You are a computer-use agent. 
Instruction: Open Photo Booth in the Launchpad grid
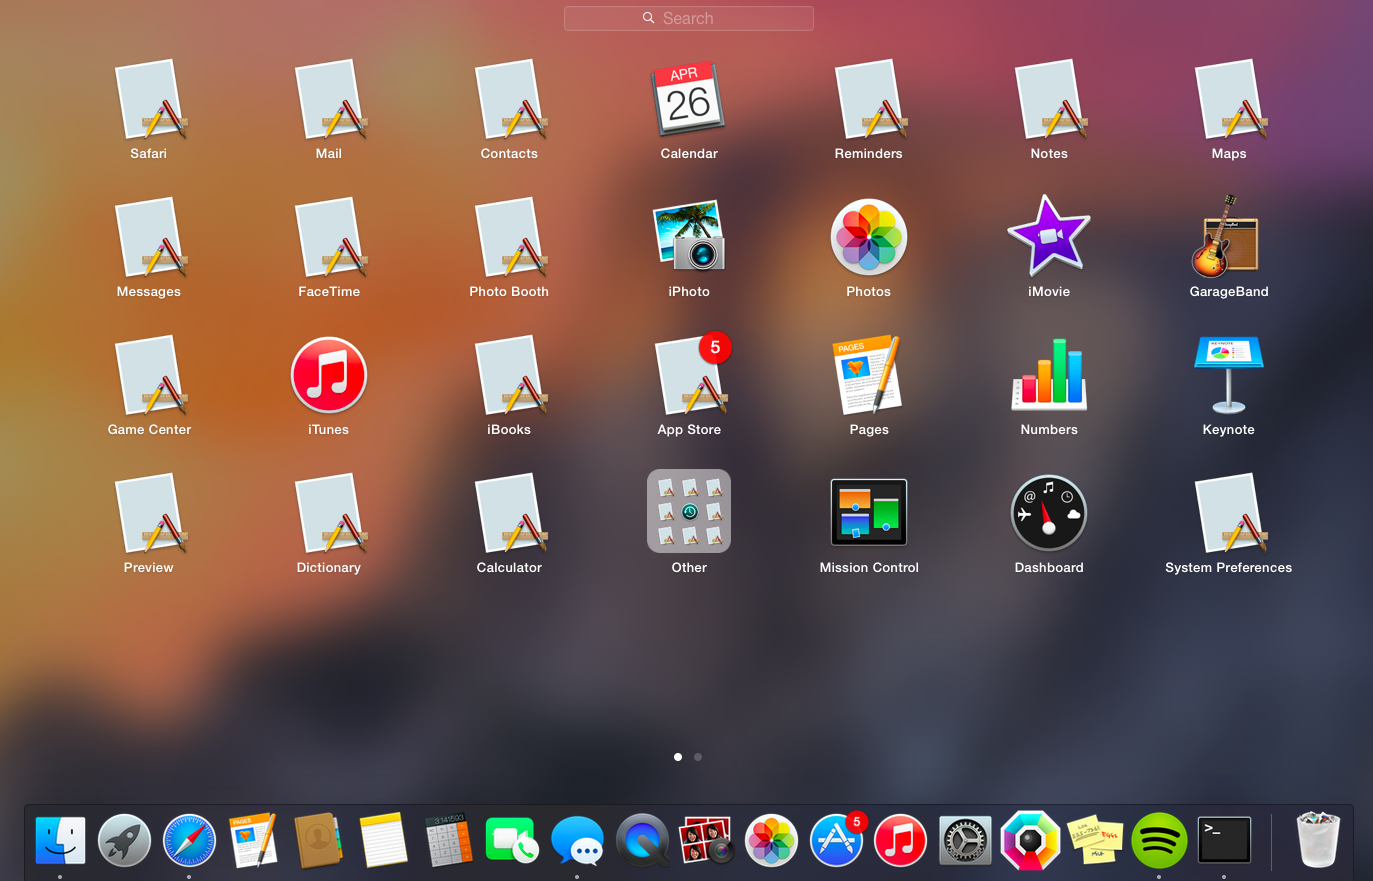coord(509,238)
